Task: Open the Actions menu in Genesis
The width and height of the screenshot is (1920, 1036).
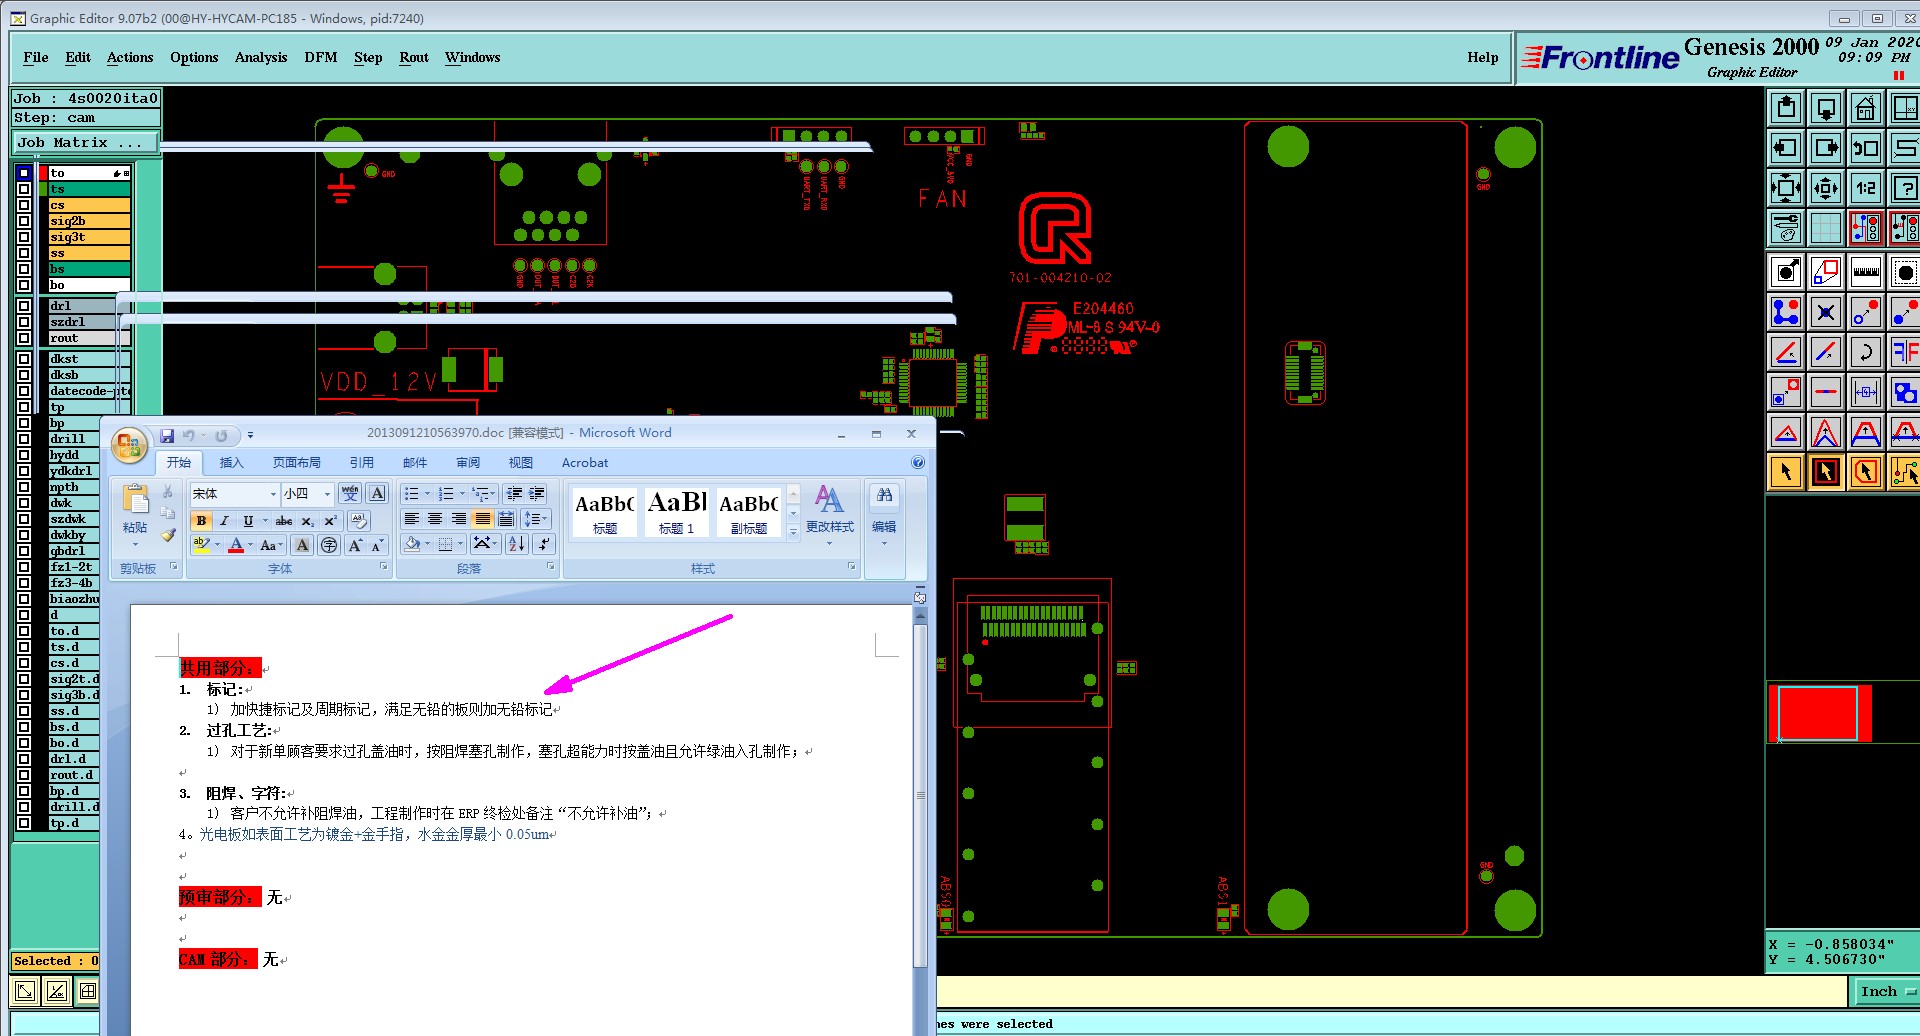Action: (130, 57)
